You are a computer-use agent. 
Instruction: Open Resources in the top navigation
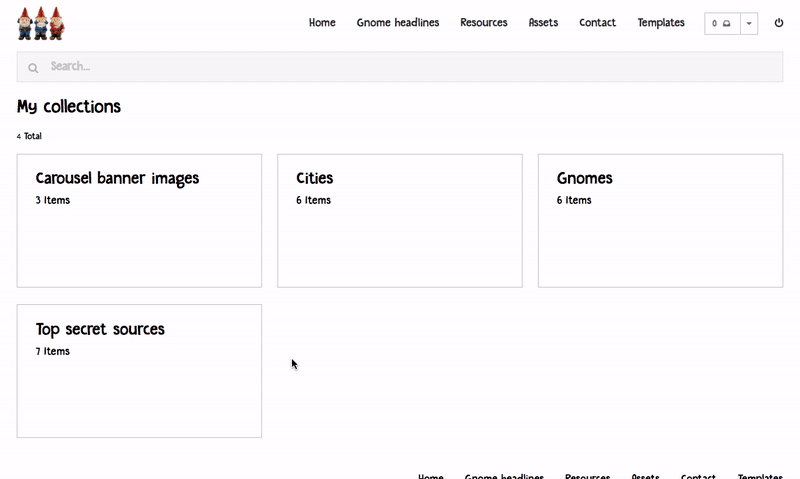pyautogui.click(x=484, y=22)
